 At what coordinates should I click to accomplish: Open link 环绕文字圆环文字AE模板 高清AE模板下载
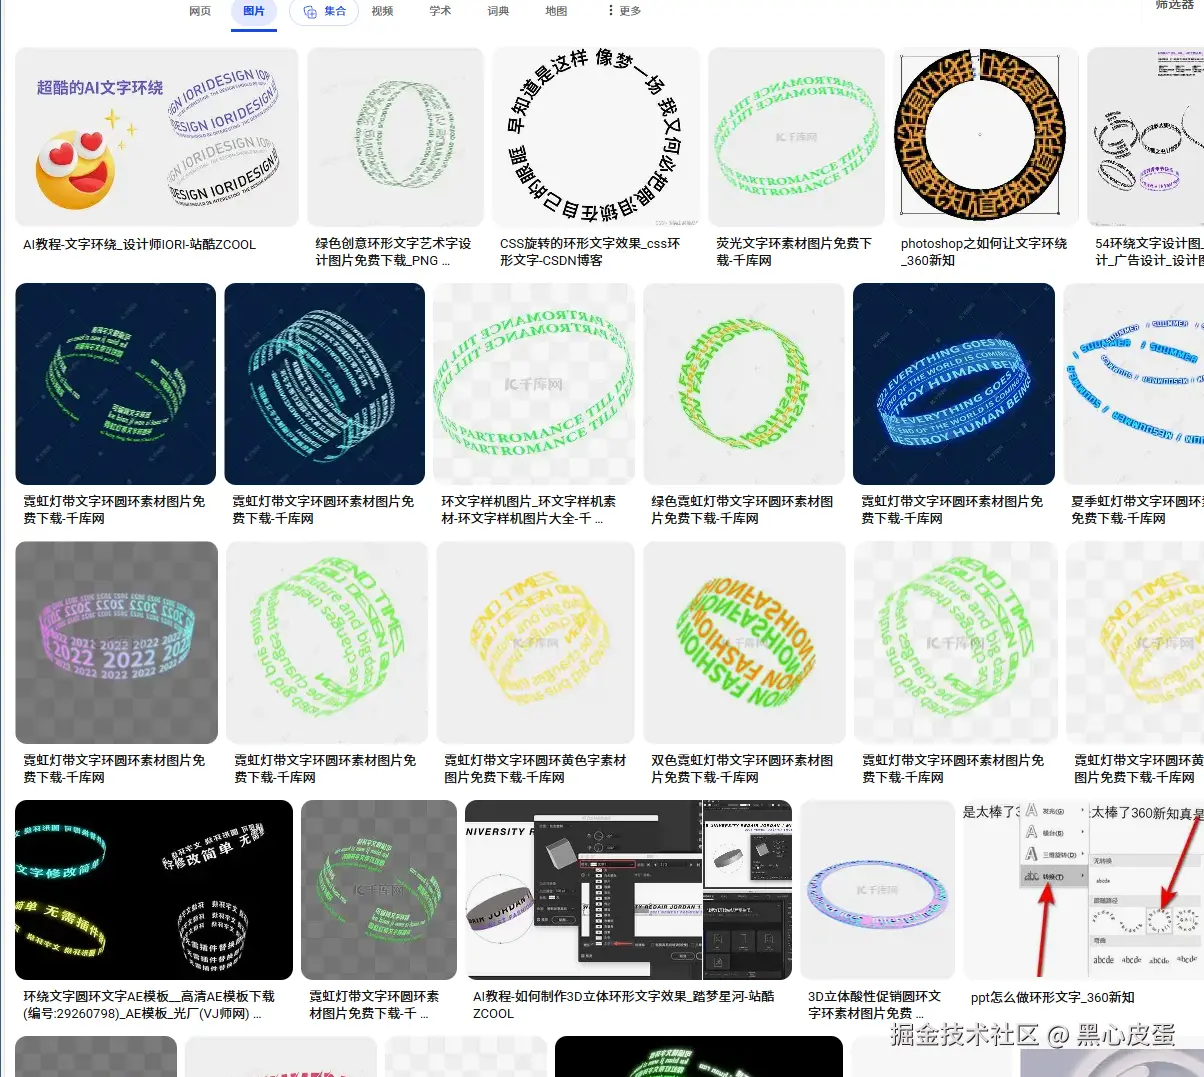(148, 1005)
